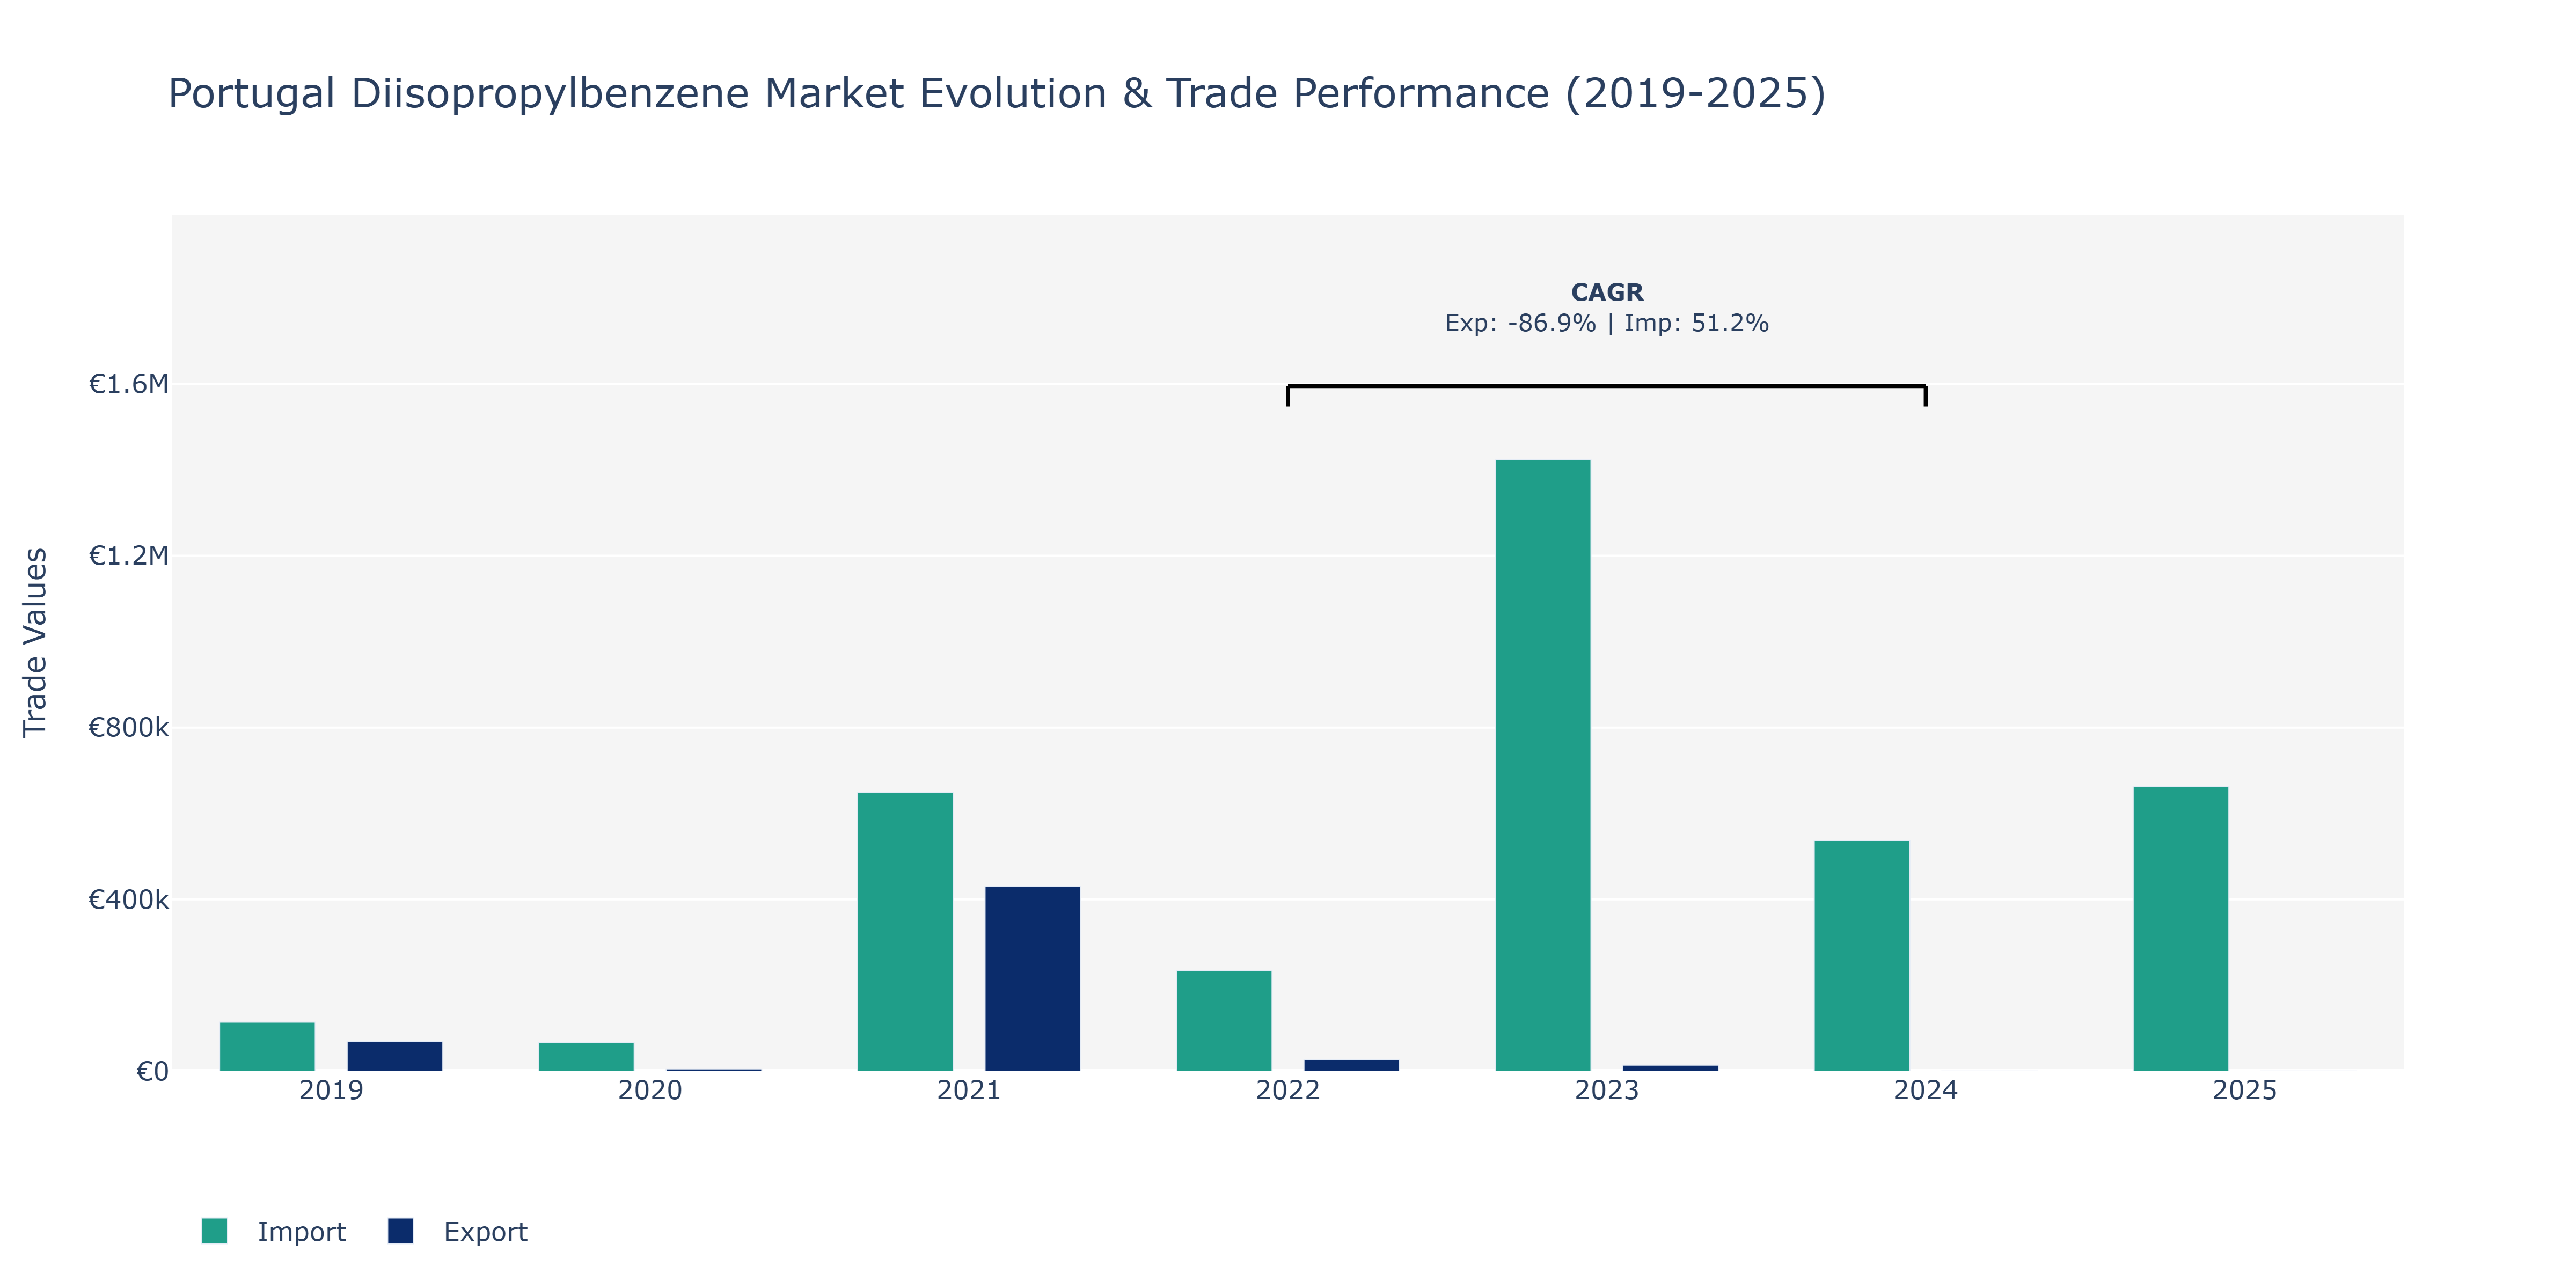Select the 2020 Import bar
The image size is (2576, 1288).
[586, 1057]
